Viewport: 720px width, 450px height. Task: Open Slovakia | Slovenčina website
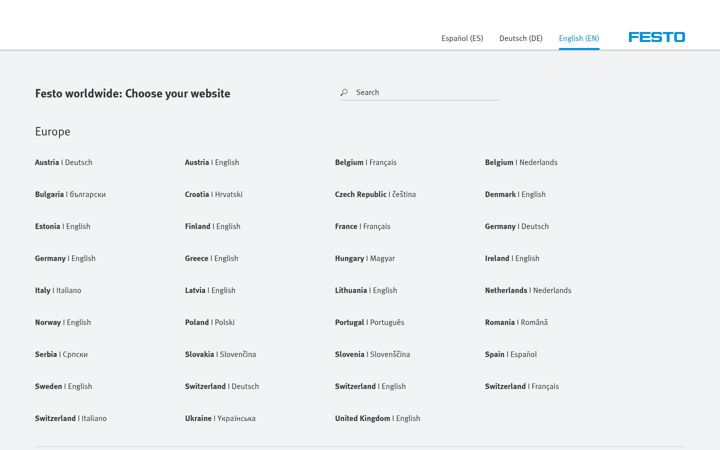click(x=220, y=354)
